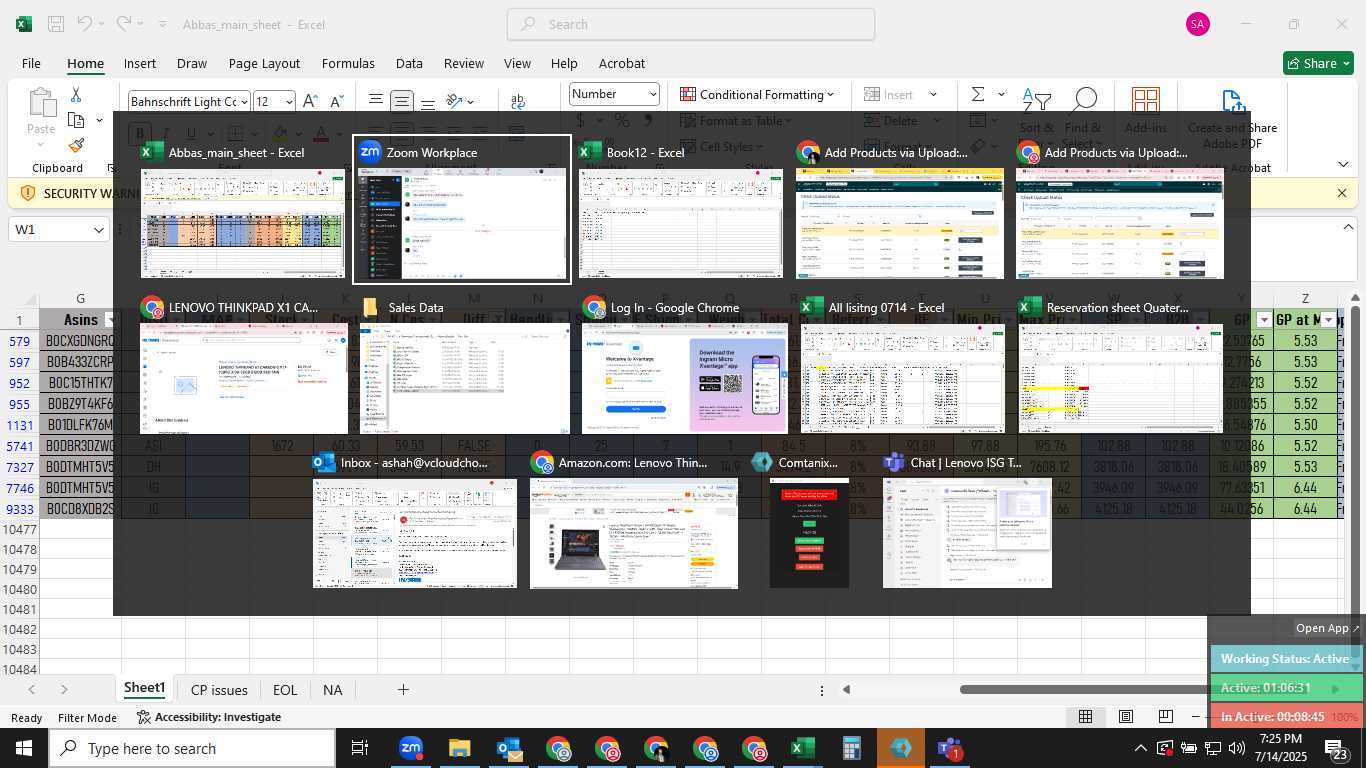Open Calculator from the taskbar

click(851, 748)
